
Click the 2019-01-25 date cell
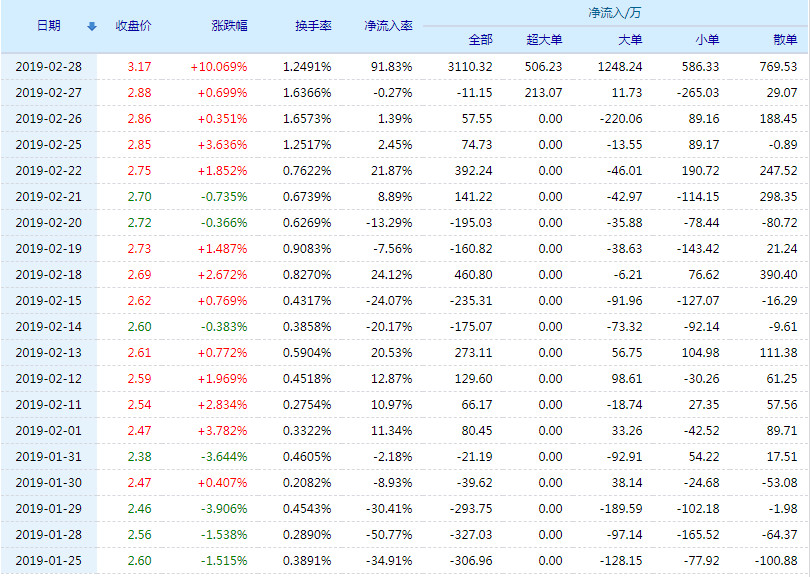(48, 561)
